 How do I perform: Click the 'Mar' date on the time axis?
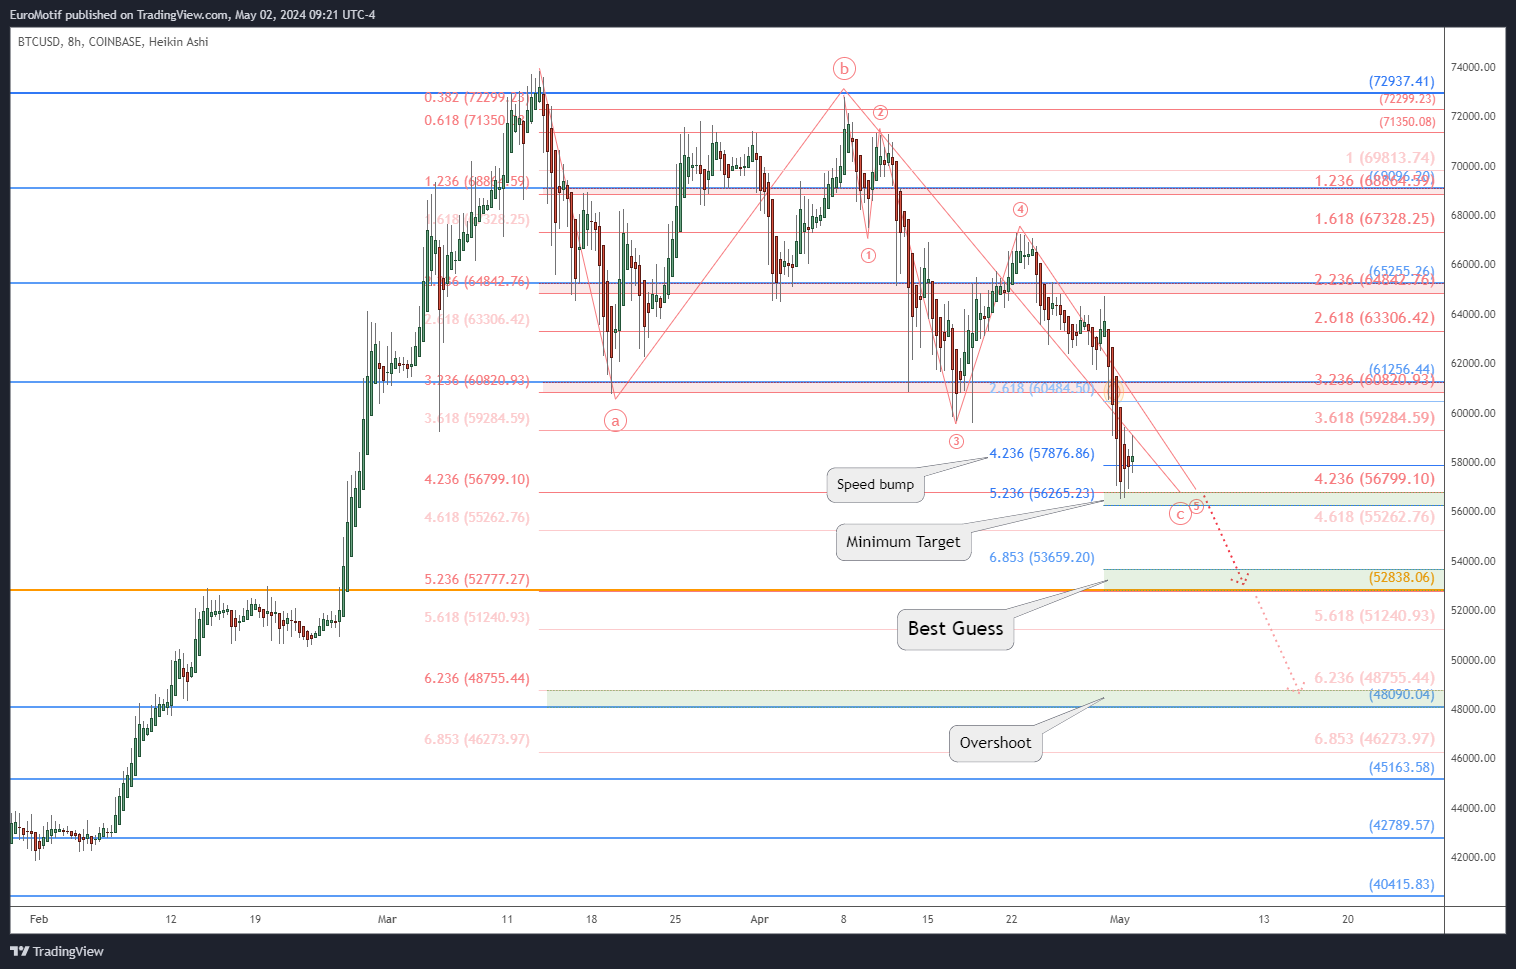tap(388, 919)
